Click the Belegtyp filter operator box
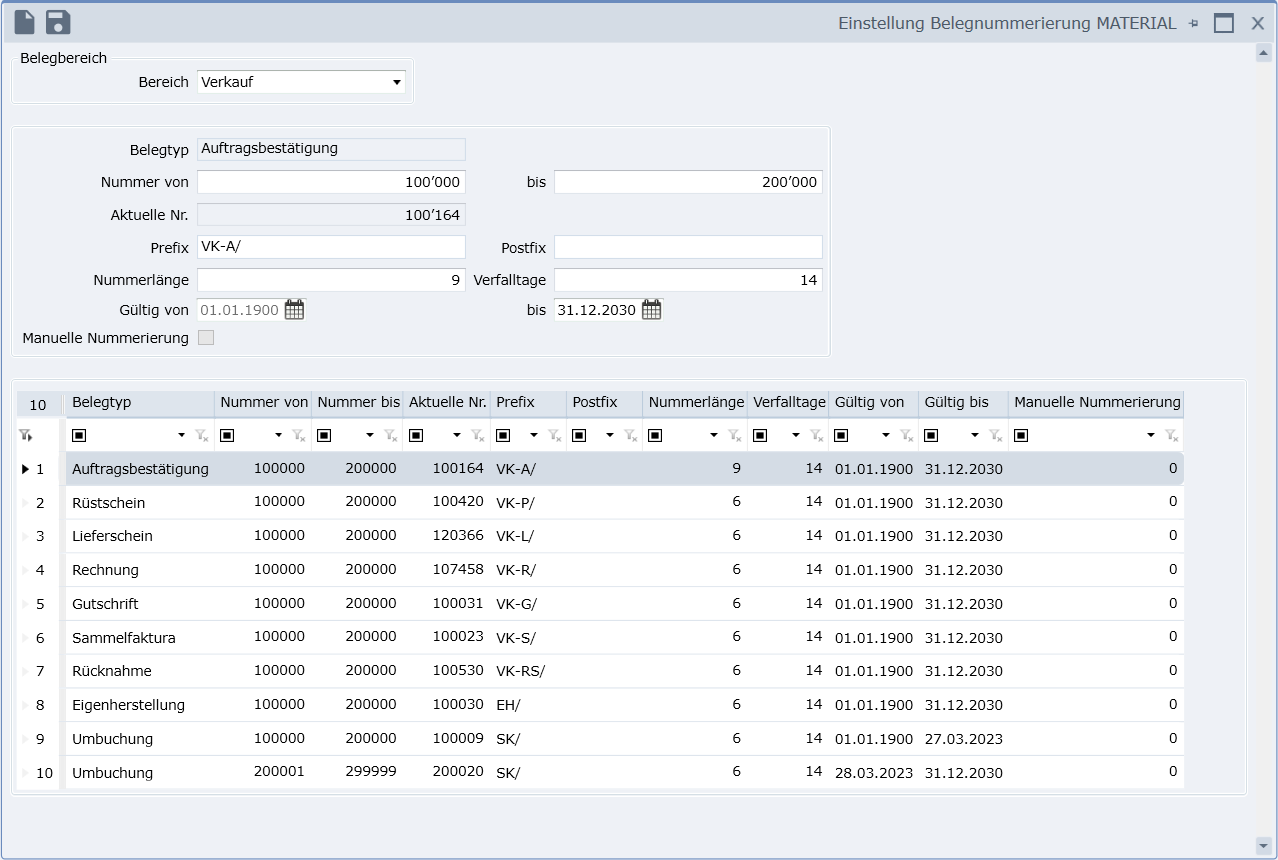The width and height of the screenshot is (1278, 860). coord(79,435)
